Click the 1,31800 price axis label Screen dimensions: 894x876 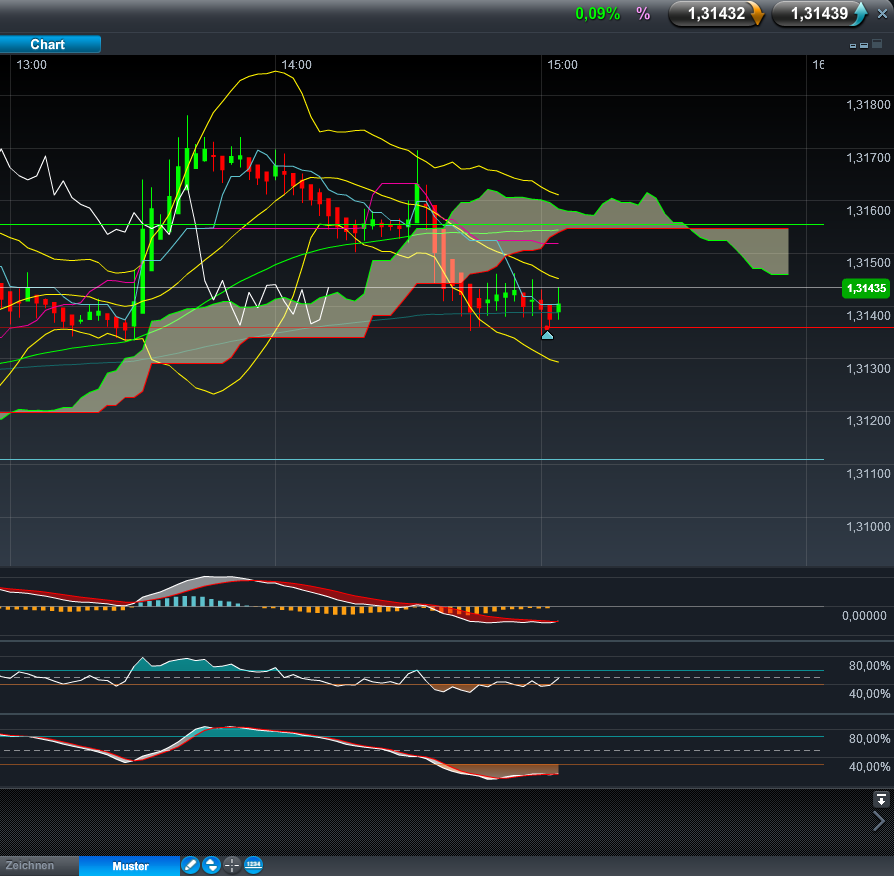click(x=868, y=105)
